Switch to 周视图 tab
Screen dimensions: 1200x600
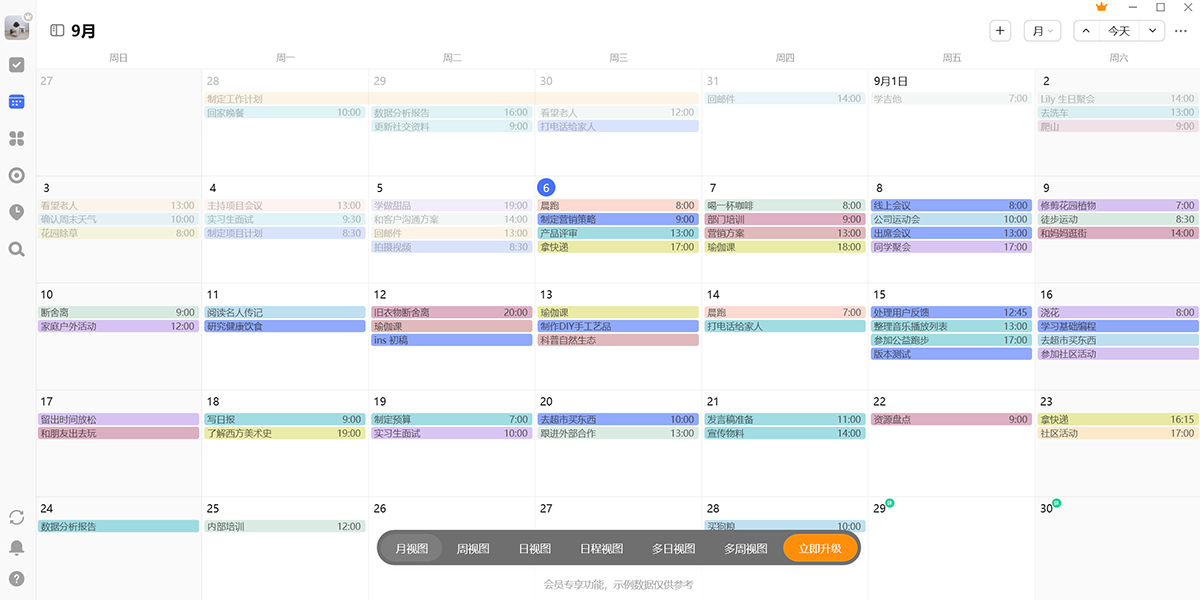tap(472, 548)
